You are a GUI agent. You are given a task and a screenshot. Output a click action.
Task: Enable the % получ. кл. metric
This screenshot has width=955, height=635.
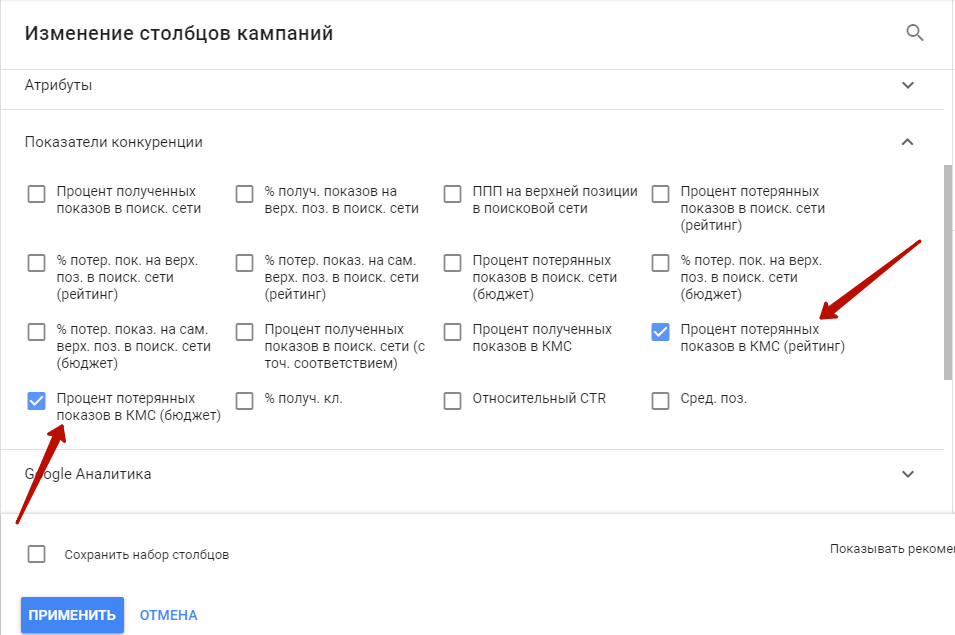[244, 400]
